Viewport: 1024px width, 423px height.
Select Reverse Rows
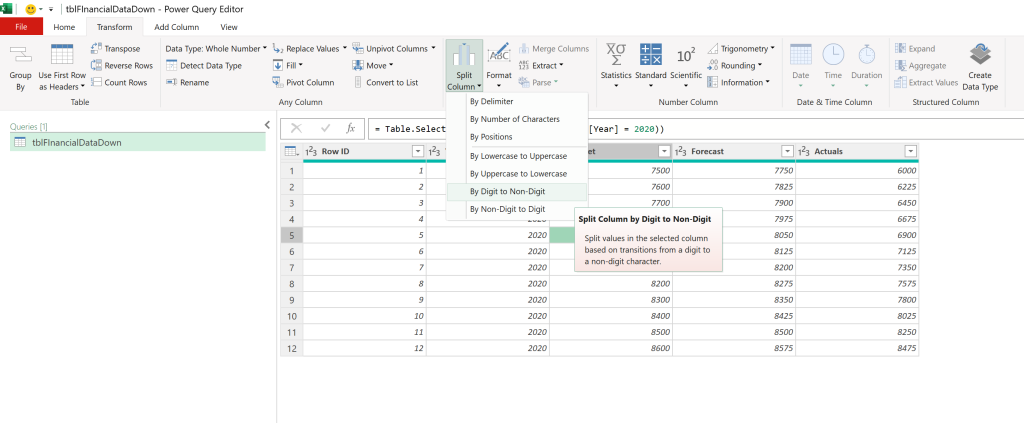[121, 65]
